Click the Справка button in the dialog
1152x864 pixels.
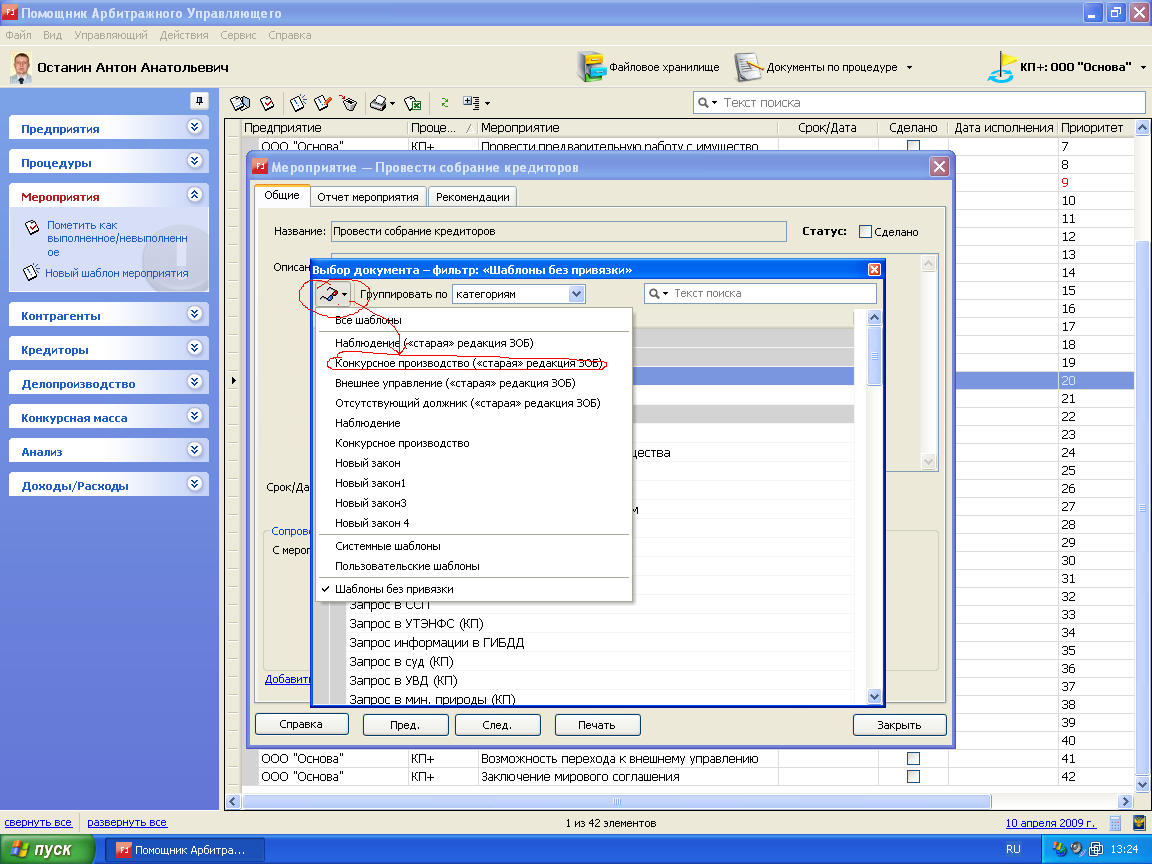301,724
